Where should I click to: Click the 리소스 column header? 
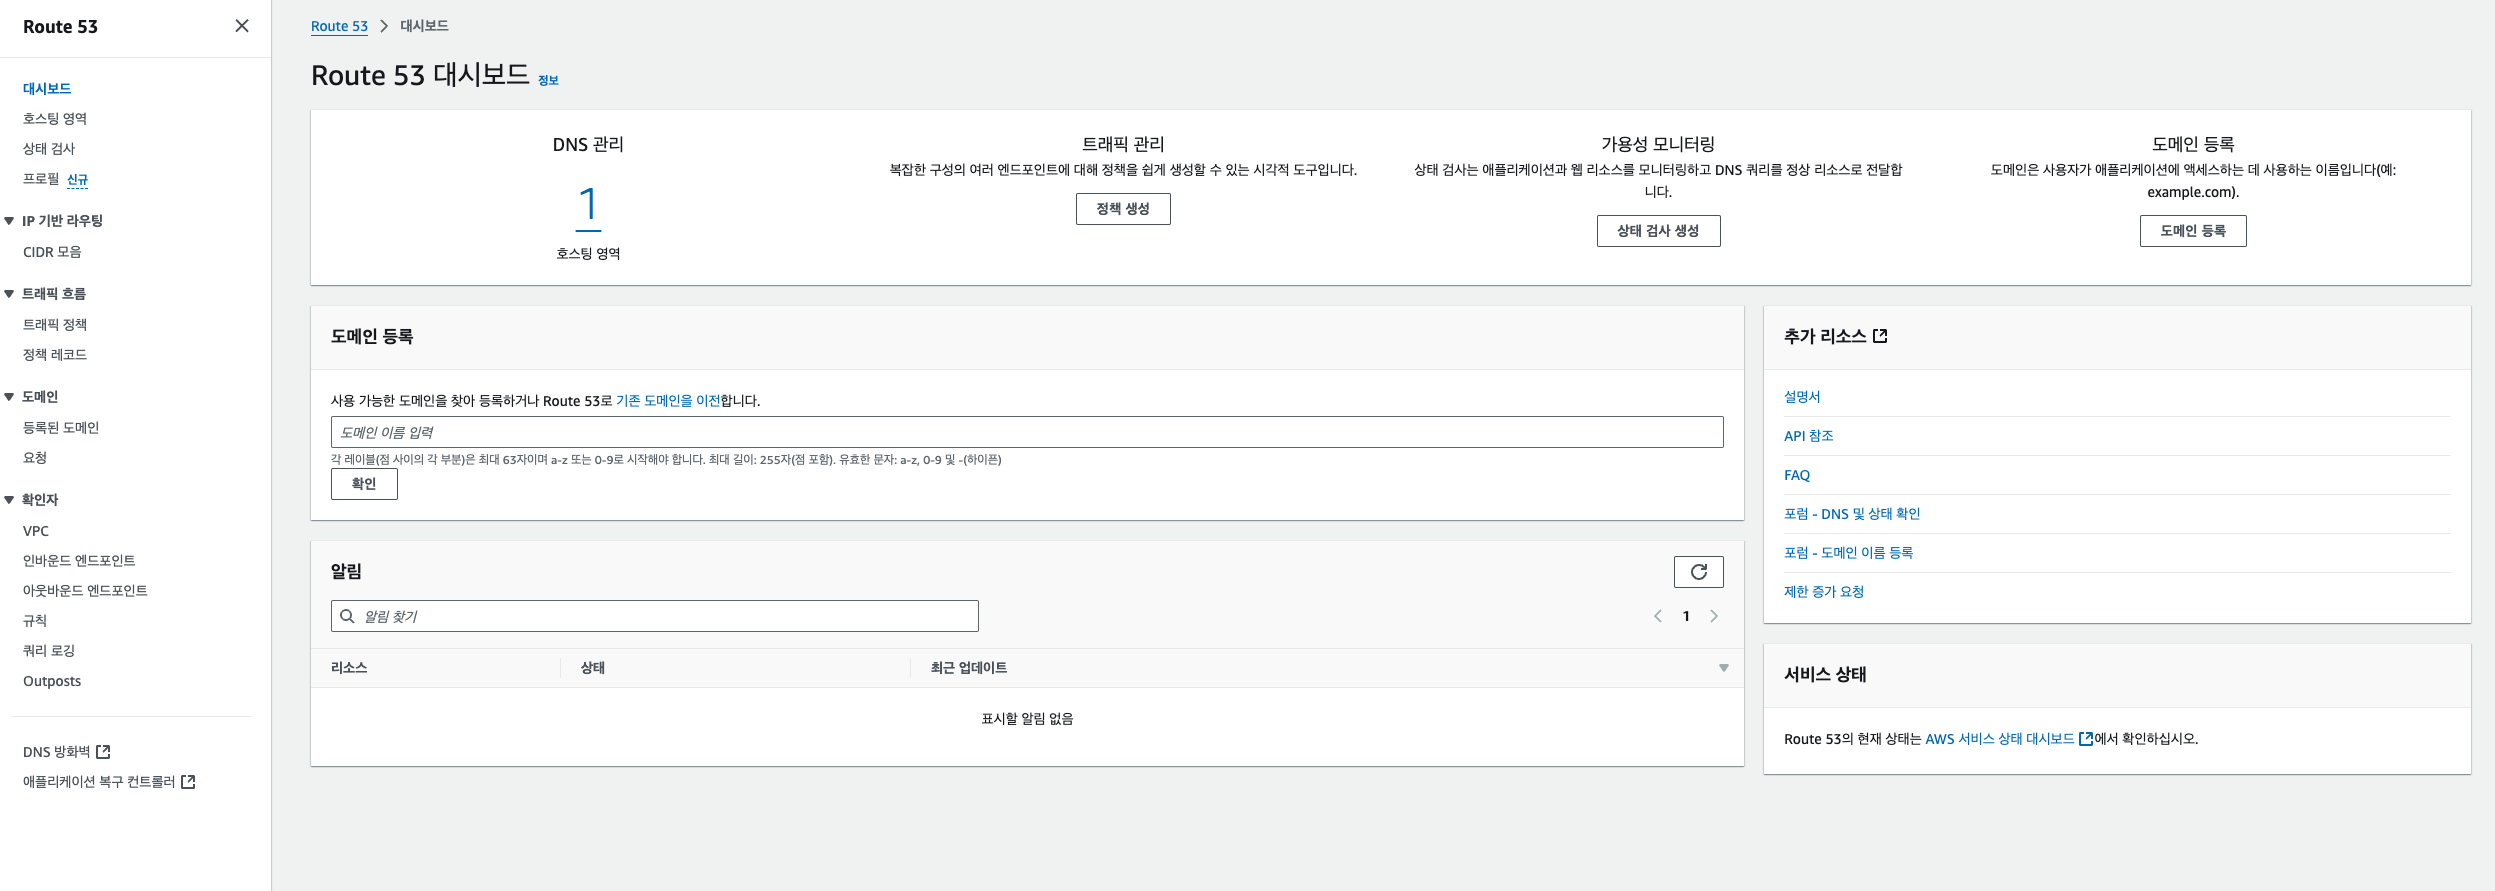point(349,668)
